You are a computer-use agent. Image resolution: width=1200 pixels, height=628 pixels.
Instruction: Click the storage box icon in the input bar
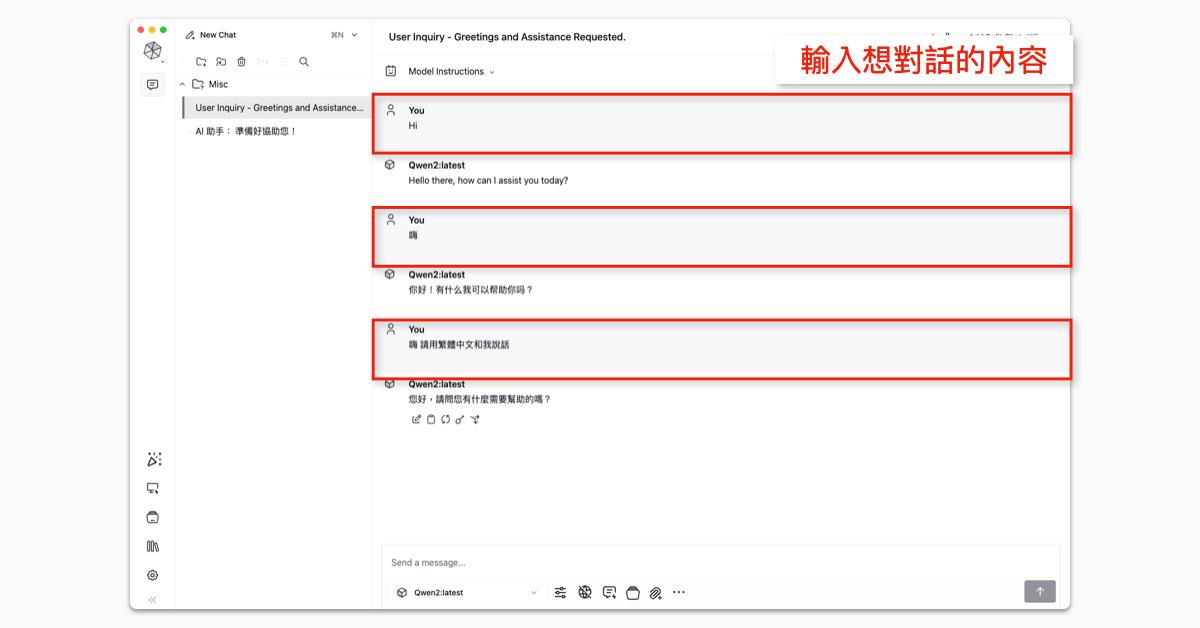point(632,593)
